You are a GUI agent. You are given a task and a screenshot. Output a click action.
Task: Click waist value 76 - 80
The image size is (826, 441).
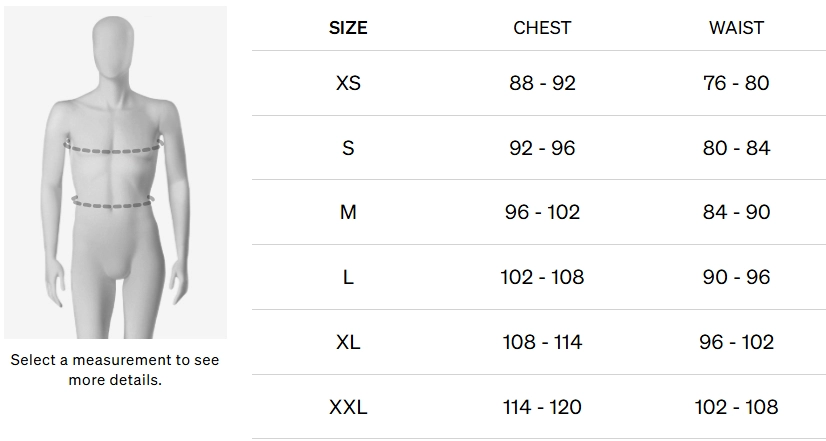(736, 83)
